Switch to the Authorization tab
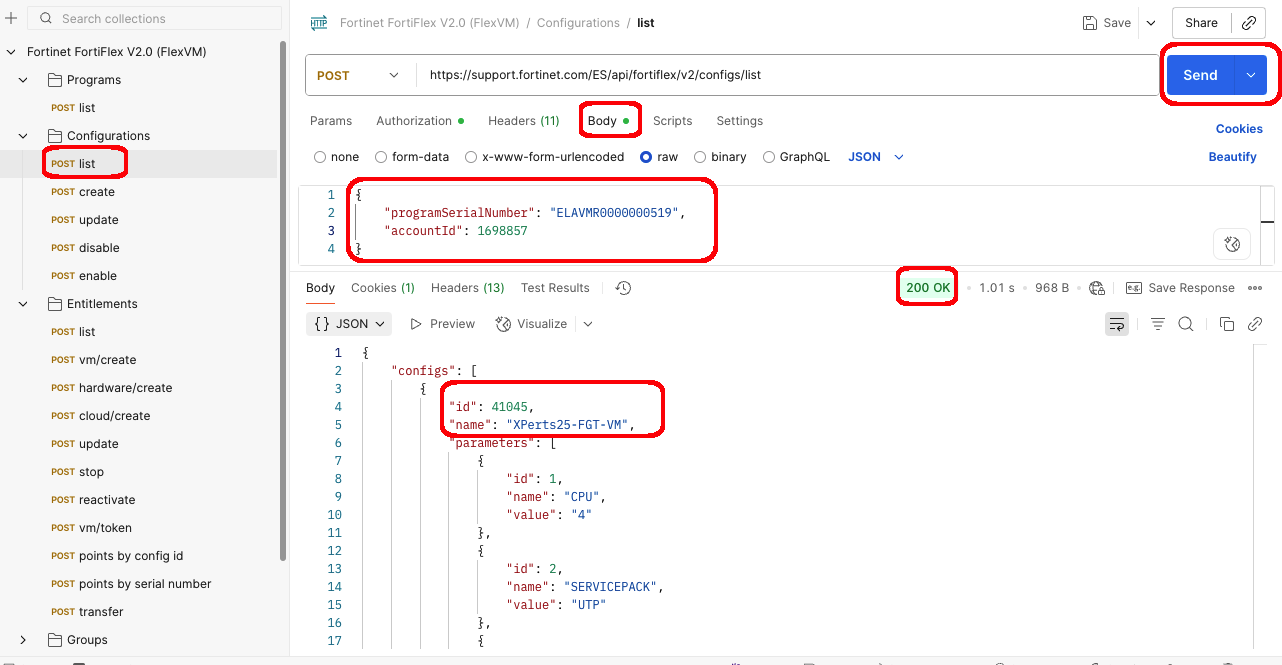This screenshot has height=665, width=1282. click(420, 121)
